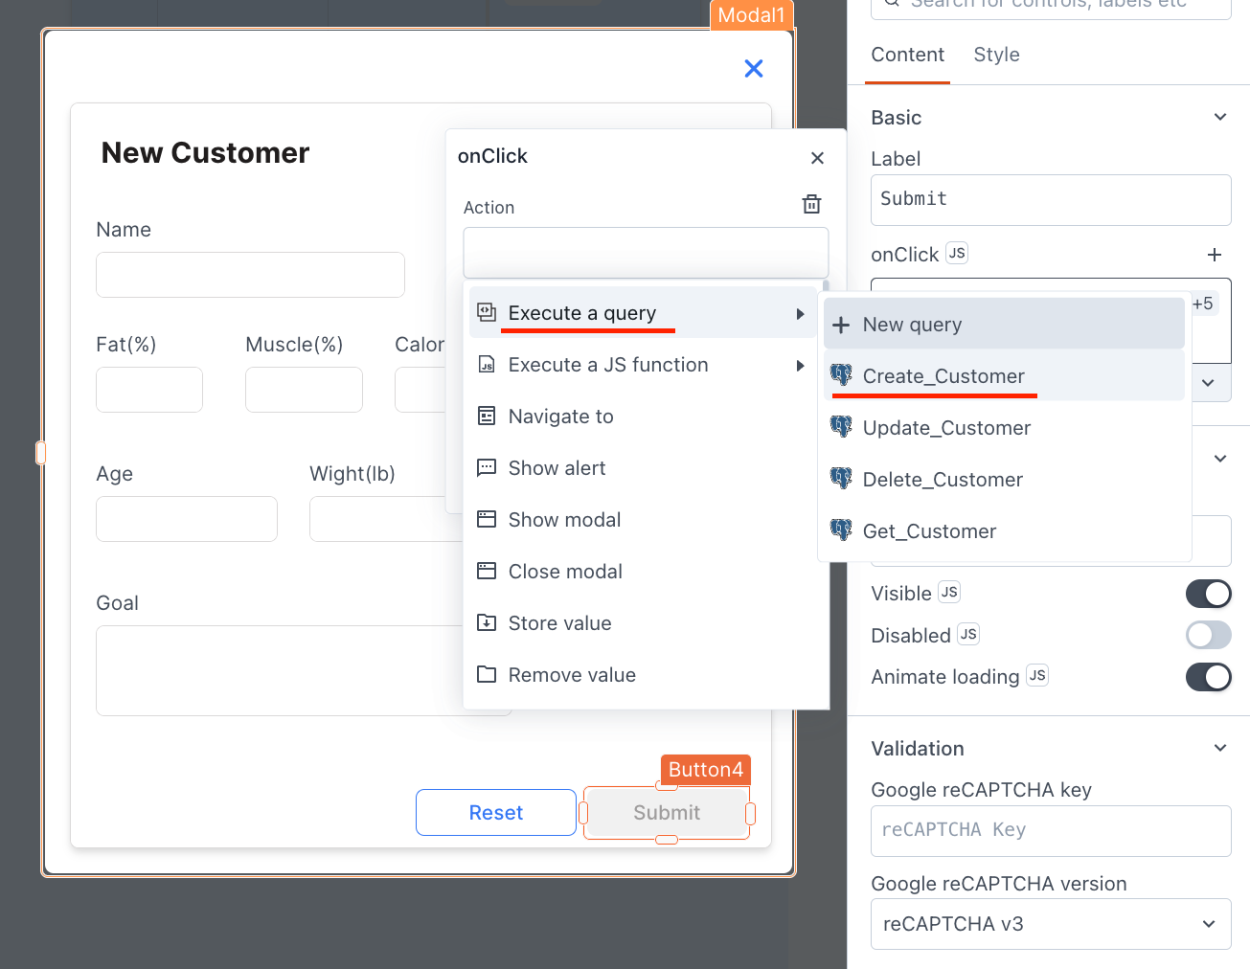The width and height of the screenshot is (1250, 969).
Task: Close the onClick popup panel
Action: click(817, 158)
